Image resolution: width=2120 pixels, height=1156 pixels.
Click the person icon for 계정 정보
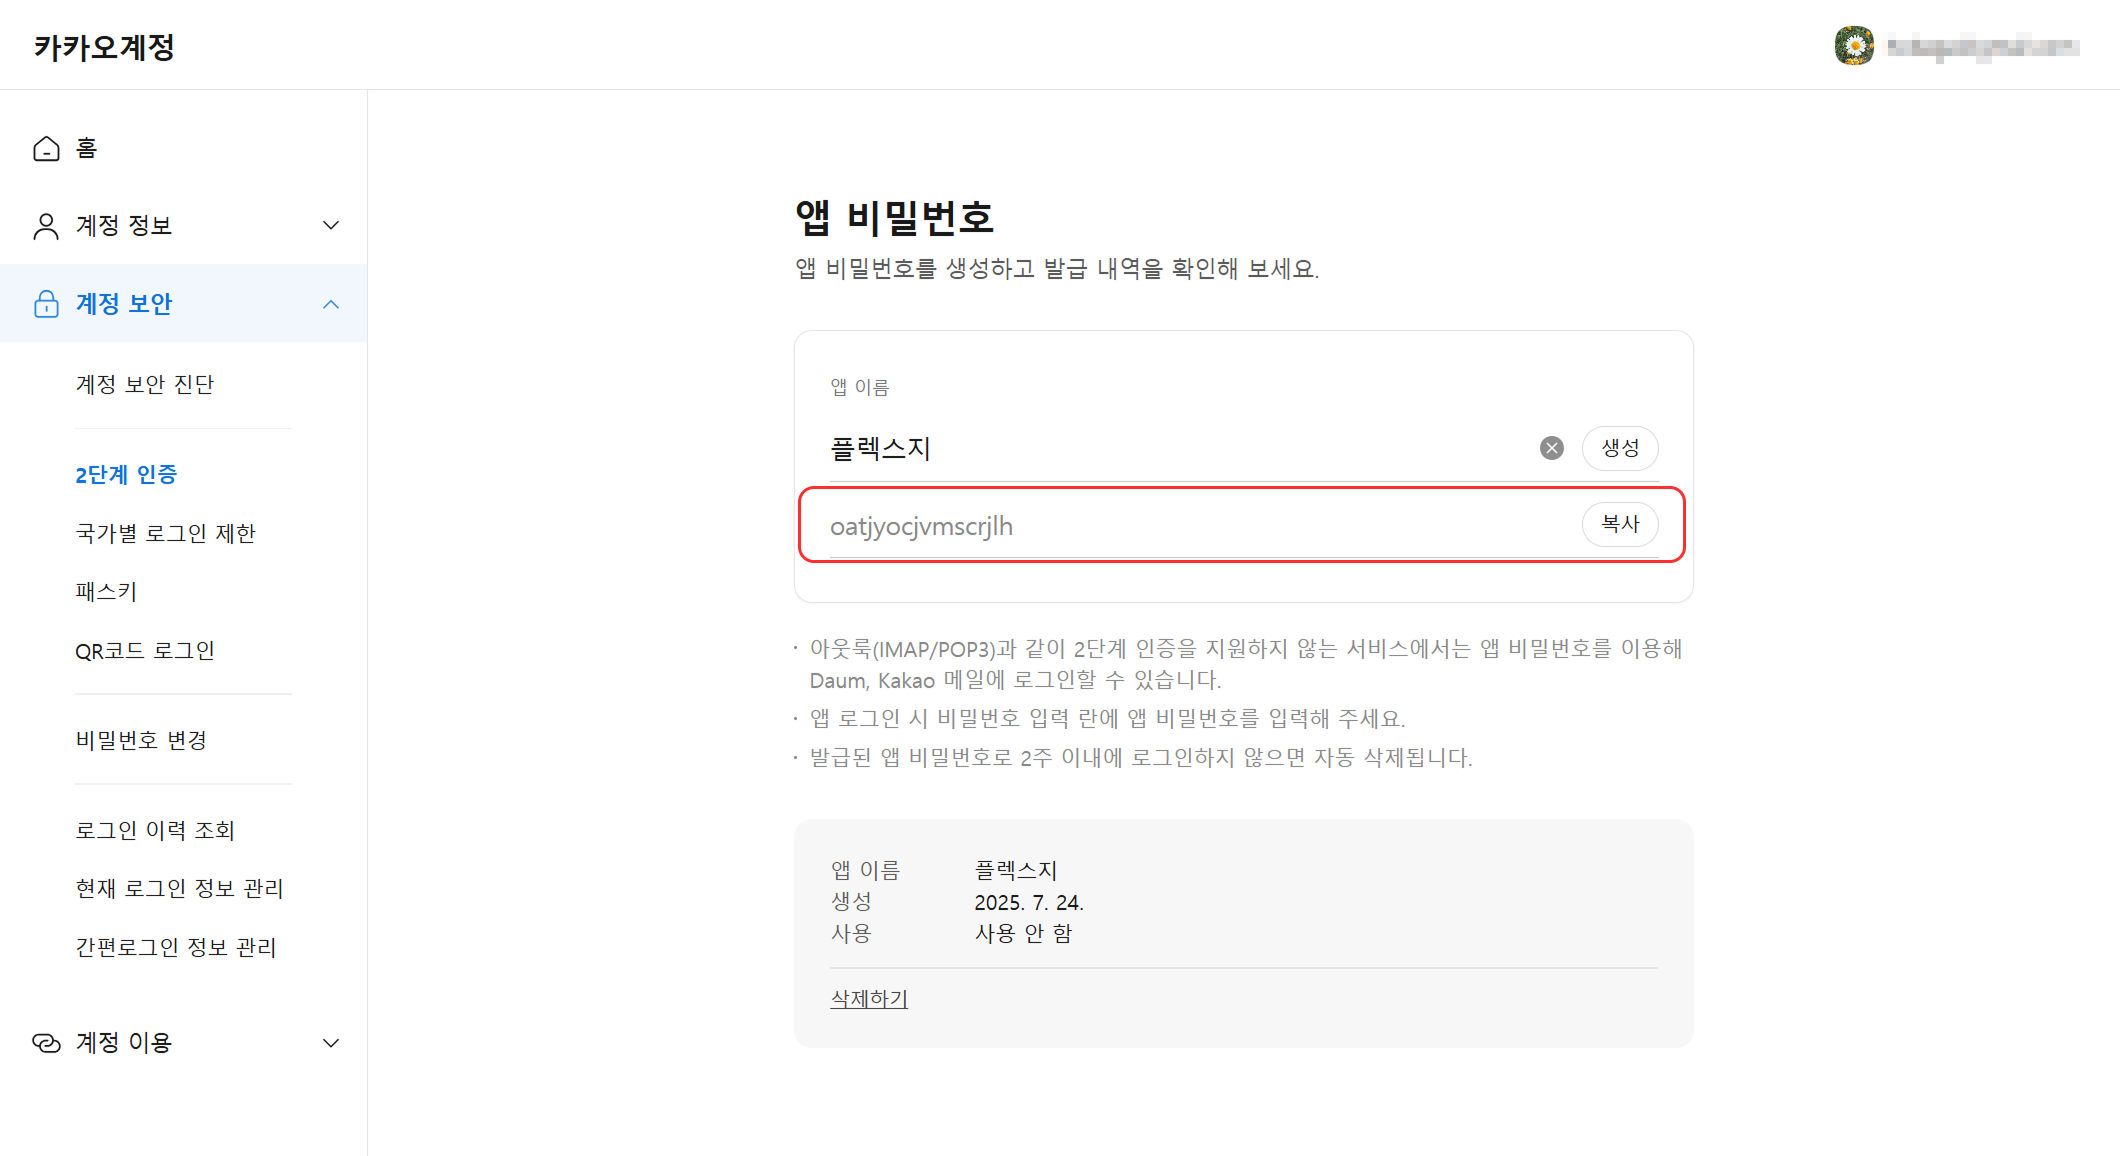pos(46,226)
